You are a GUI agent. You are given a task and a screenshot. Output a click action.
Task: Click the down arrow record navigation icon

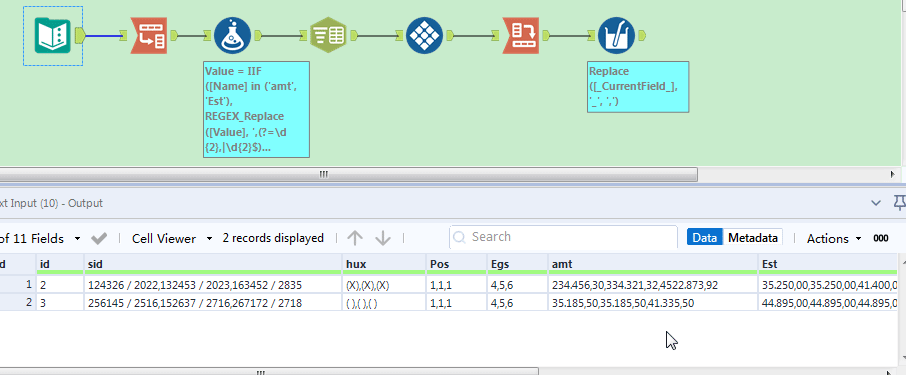(x=383, y=238)
